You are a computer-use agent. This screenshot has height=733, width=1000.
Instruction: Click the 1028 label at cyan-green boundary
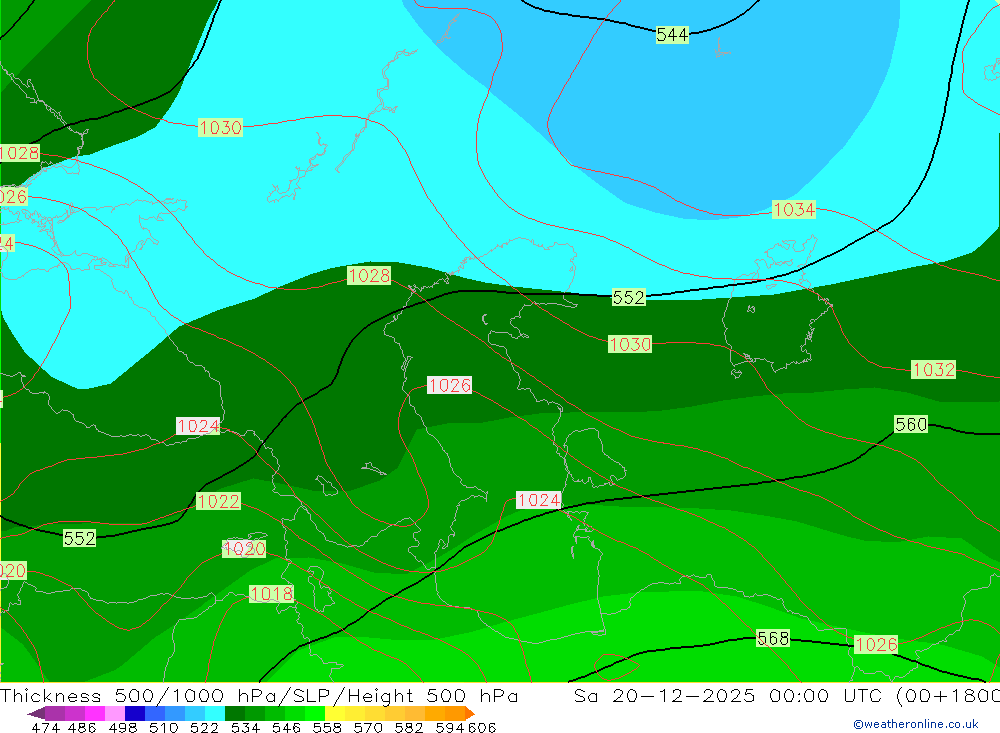369,275
